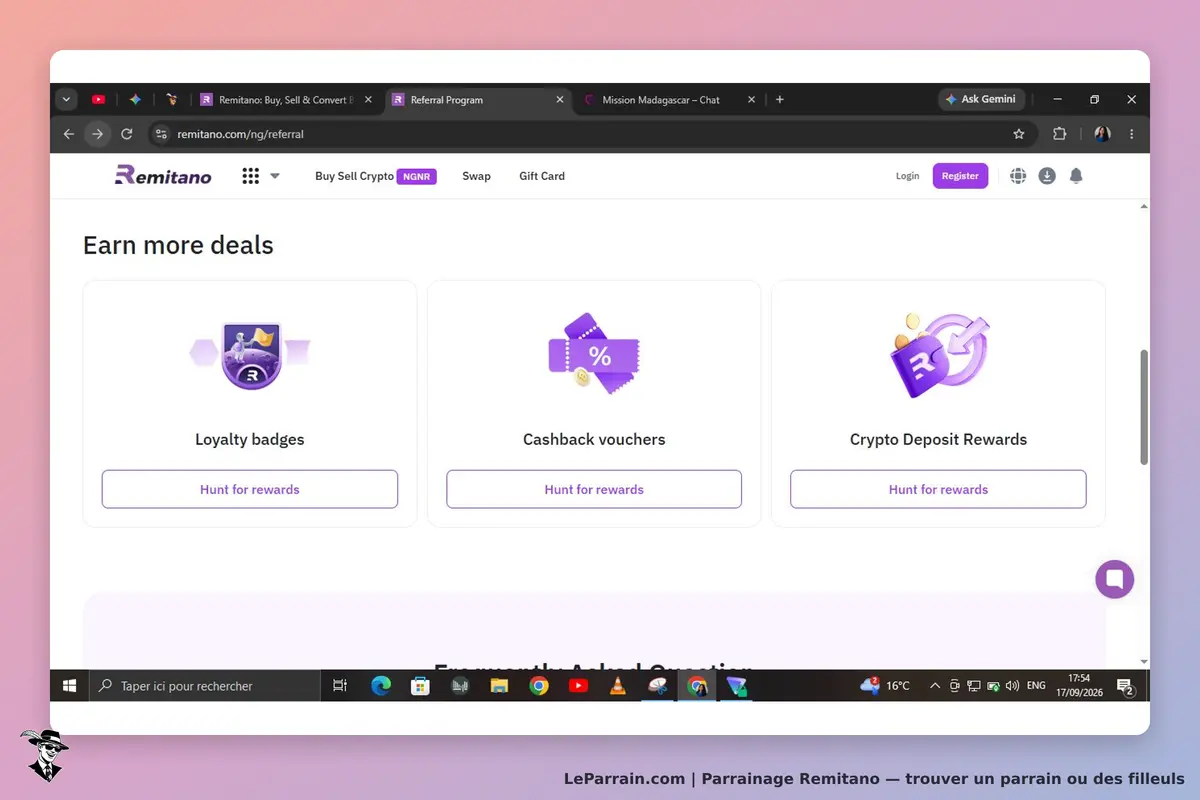Click the download app icon
The width and height of the screenshot is (1200, 800).
click(1047, 176)
